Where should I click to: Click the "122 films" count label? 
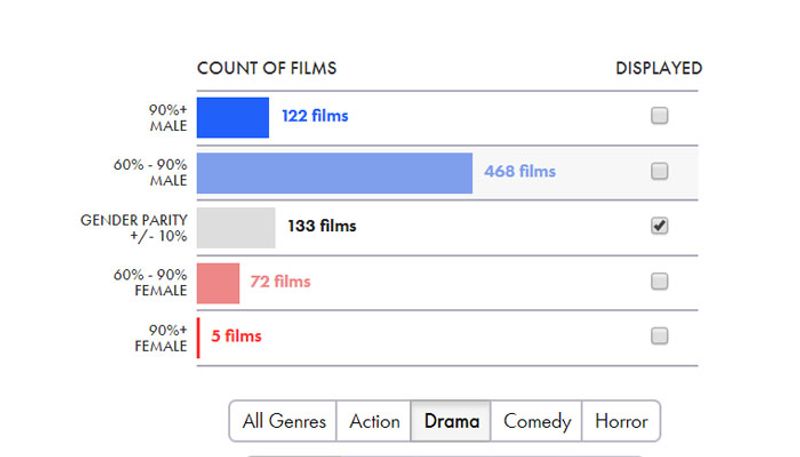315,116
